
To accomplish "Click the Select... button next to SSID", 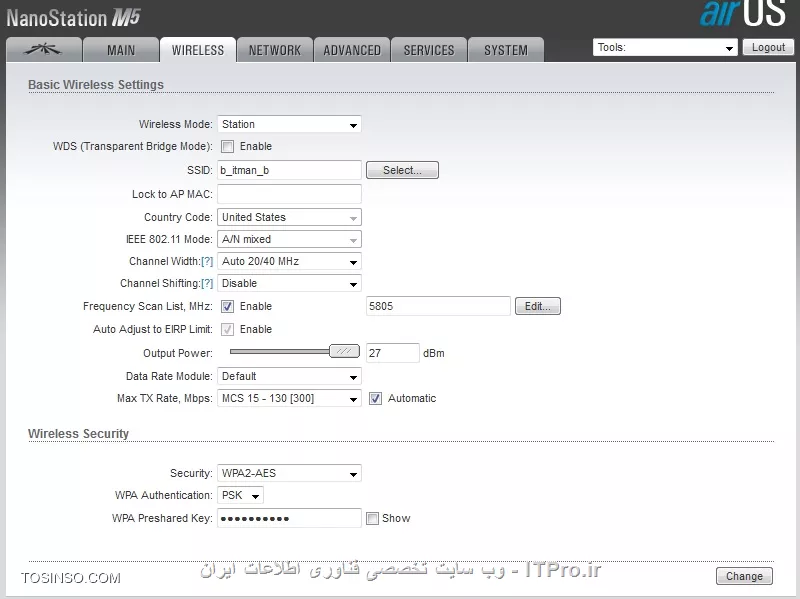I will click(403, 170).
